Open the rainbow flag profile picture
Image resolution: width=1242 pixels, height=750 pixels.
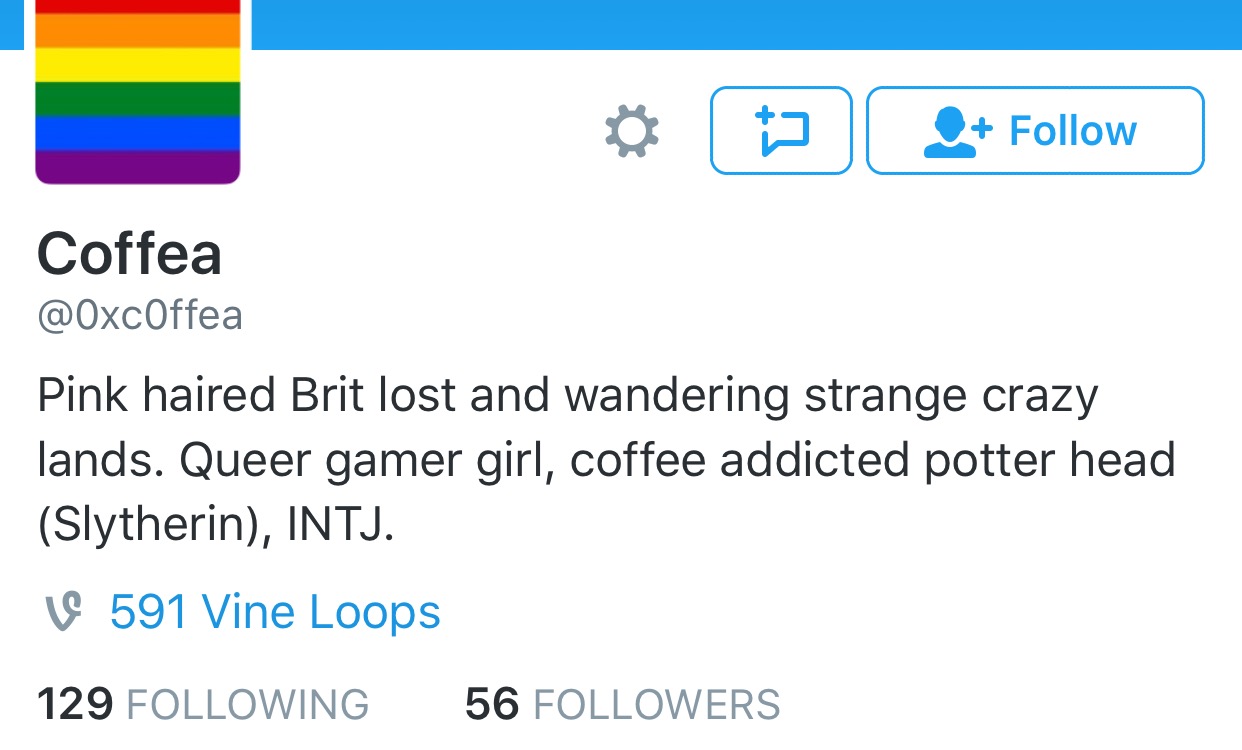click(138, 92)
